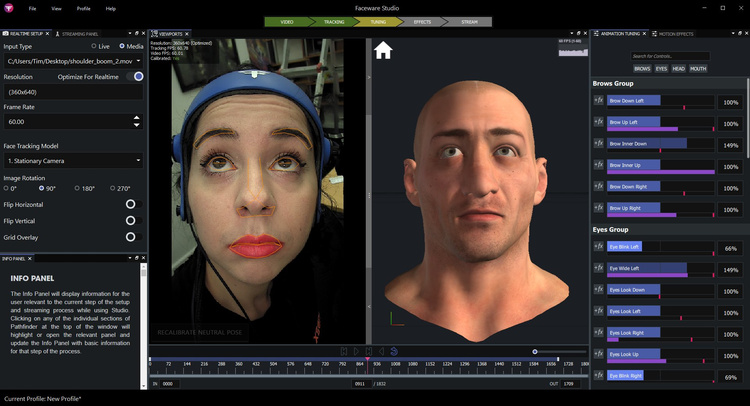This screenshot has width=750, height=406.
Task: Open the fx options for Eye Wide Left
Action: pyautogui.click(x=598, y=268)
